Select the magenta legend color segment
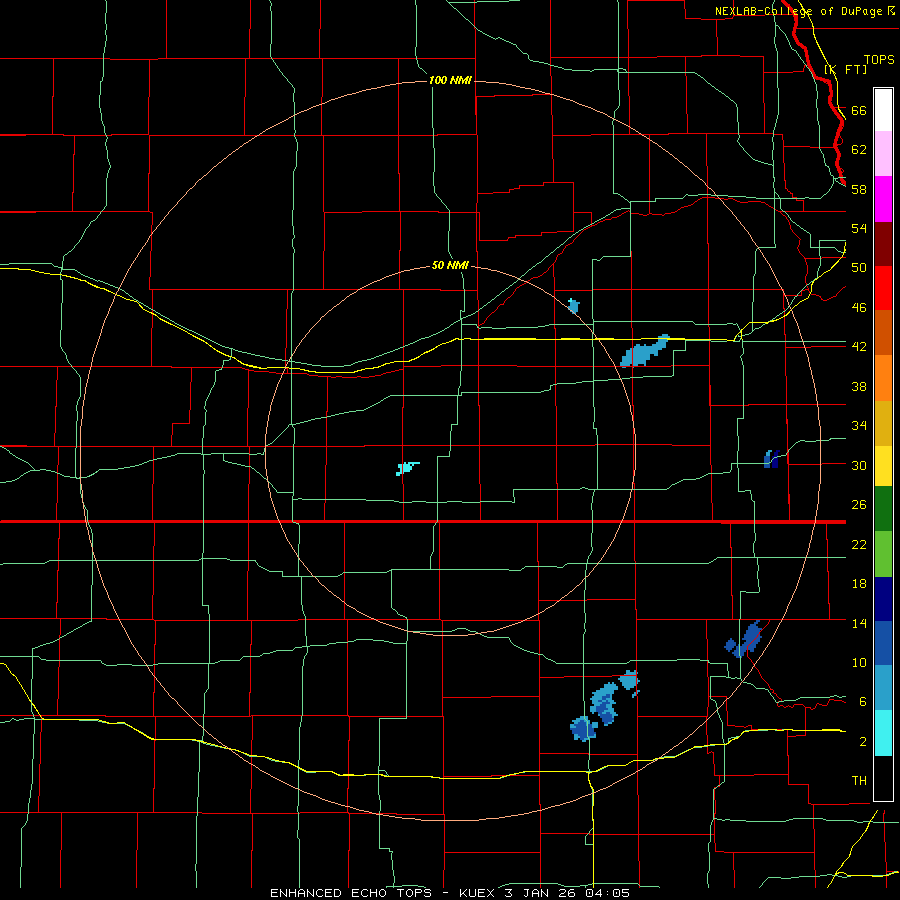This screenshot has height=900, width=900. 883,199
